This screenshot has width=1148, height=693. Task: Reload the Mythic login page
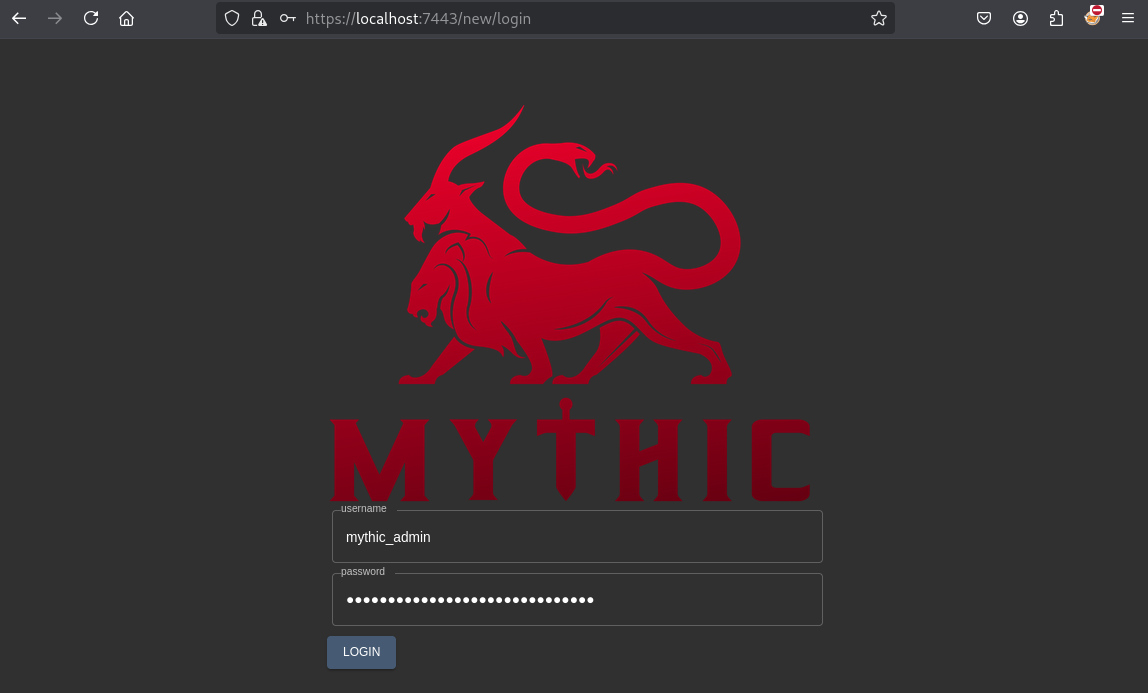[x=91, y=18]
